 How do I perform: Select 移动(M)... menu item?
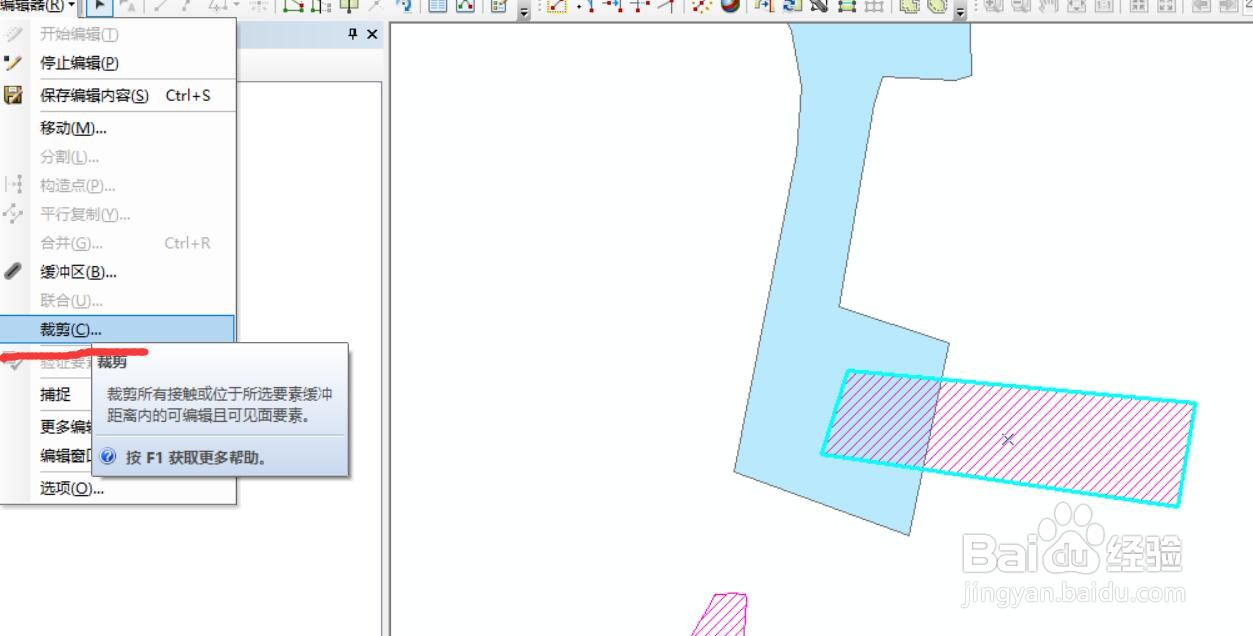click(x=118, y=128)
